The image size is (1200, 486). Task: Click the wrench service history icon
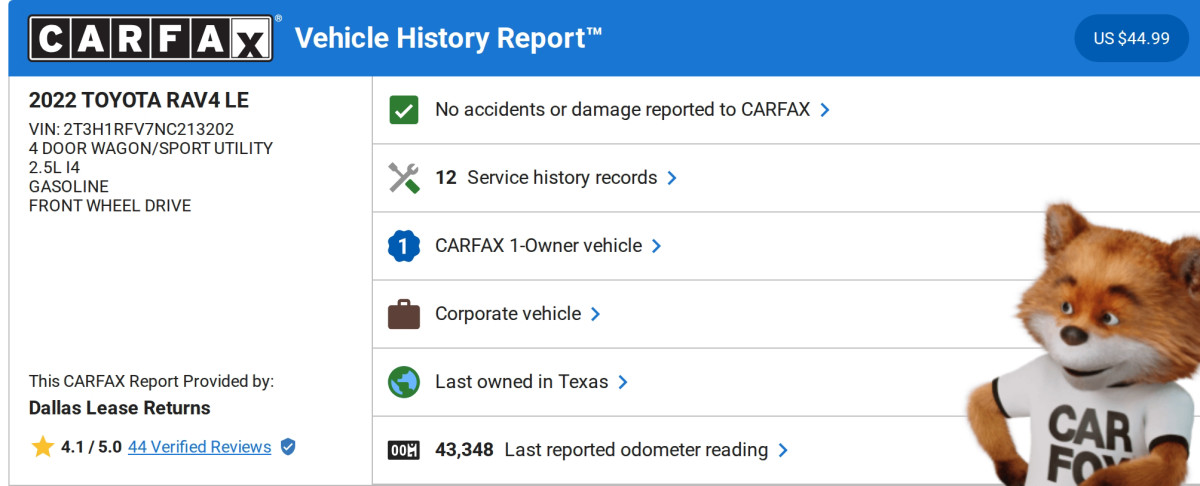403,178
